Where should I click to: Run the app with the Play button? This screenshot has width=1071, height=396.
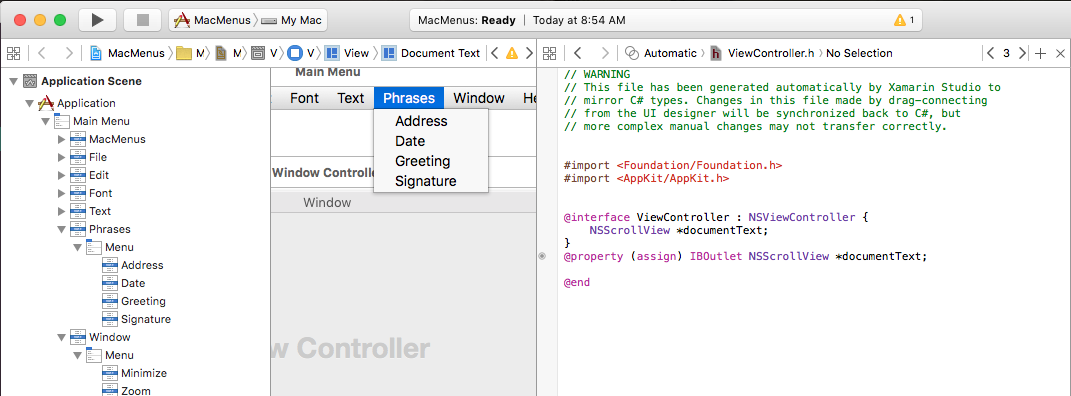point(98,20)
